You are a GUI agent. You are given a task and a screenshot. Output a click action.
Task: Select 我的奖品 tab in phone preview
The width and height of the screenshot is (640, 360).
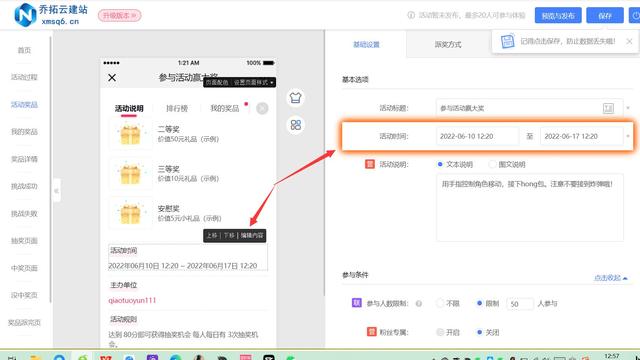click(x=224, y=109)
